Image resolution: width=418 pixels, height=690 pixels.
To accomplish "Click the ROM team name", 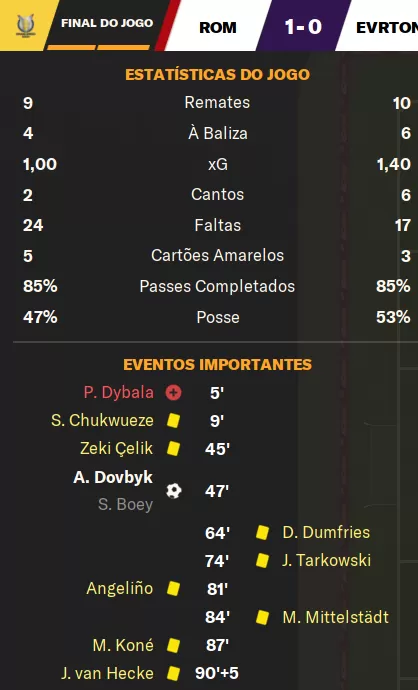I will [x=218, y=28].
